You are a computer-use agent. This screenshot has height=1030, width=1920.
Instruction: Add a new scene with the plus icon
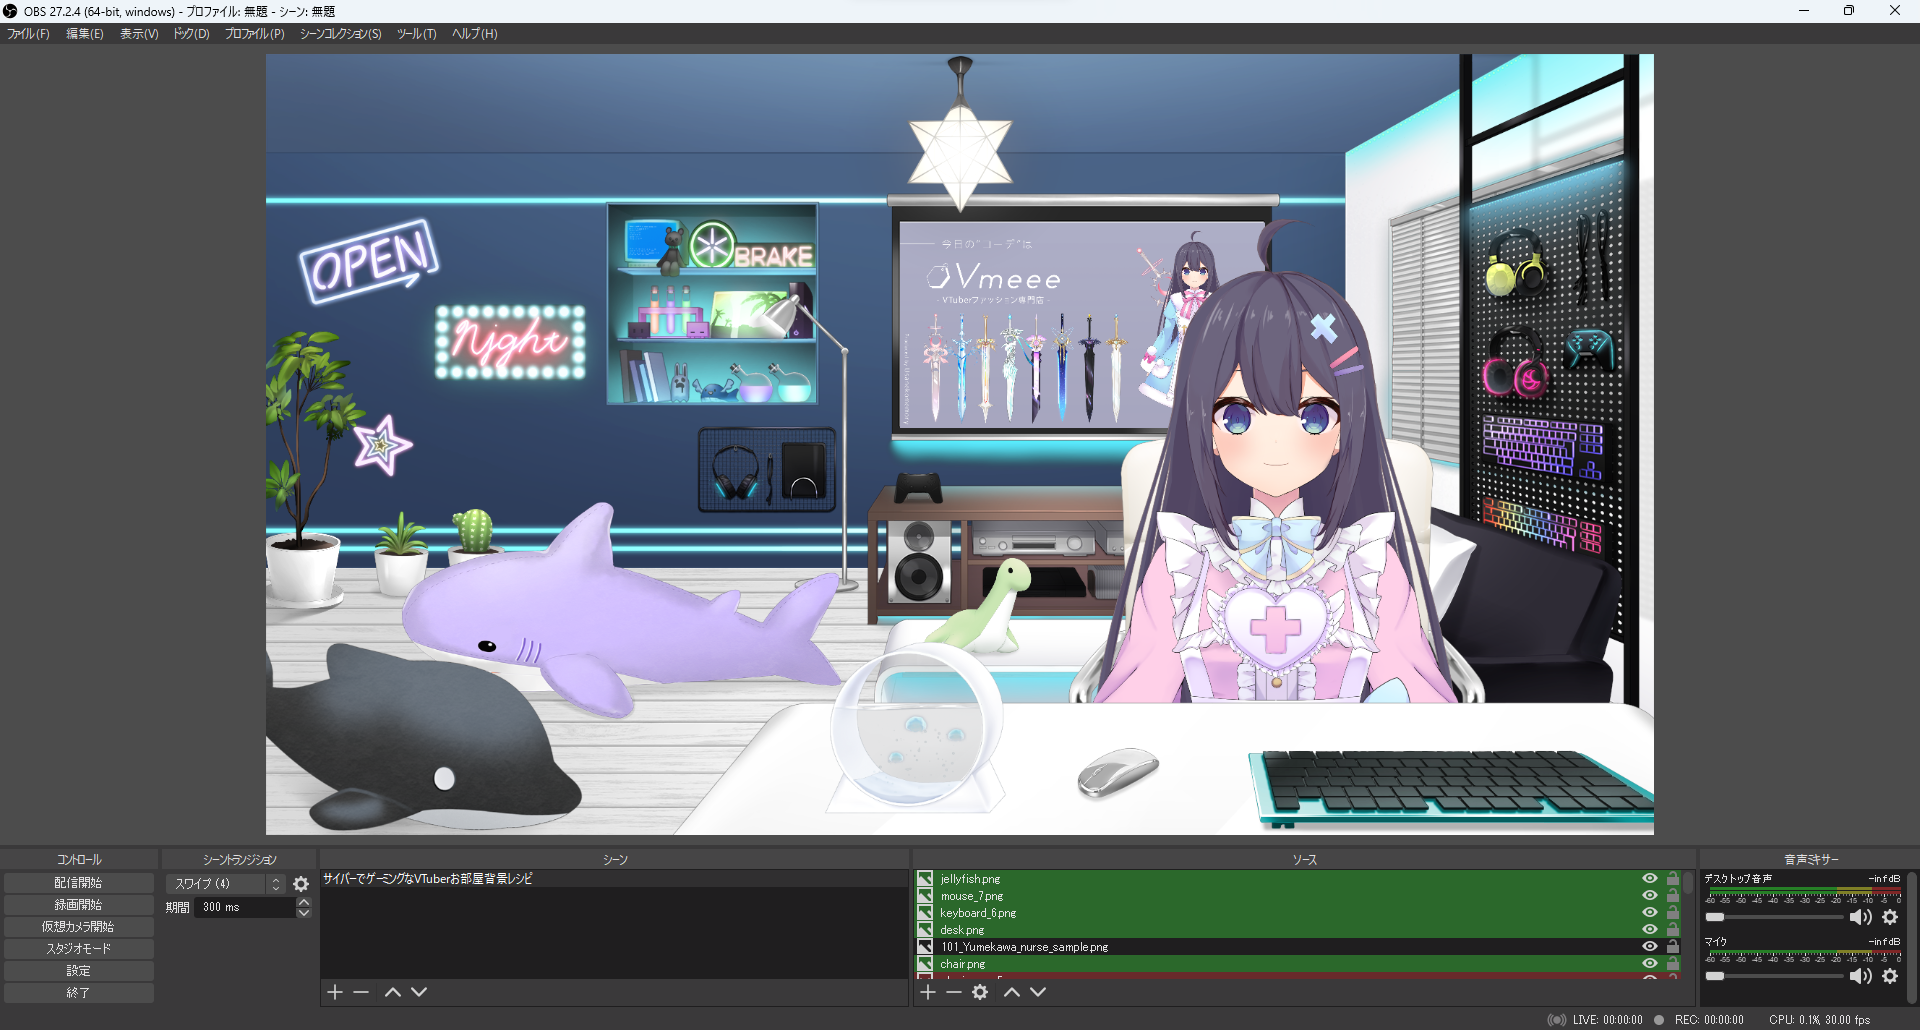click(x=335, y=992)
